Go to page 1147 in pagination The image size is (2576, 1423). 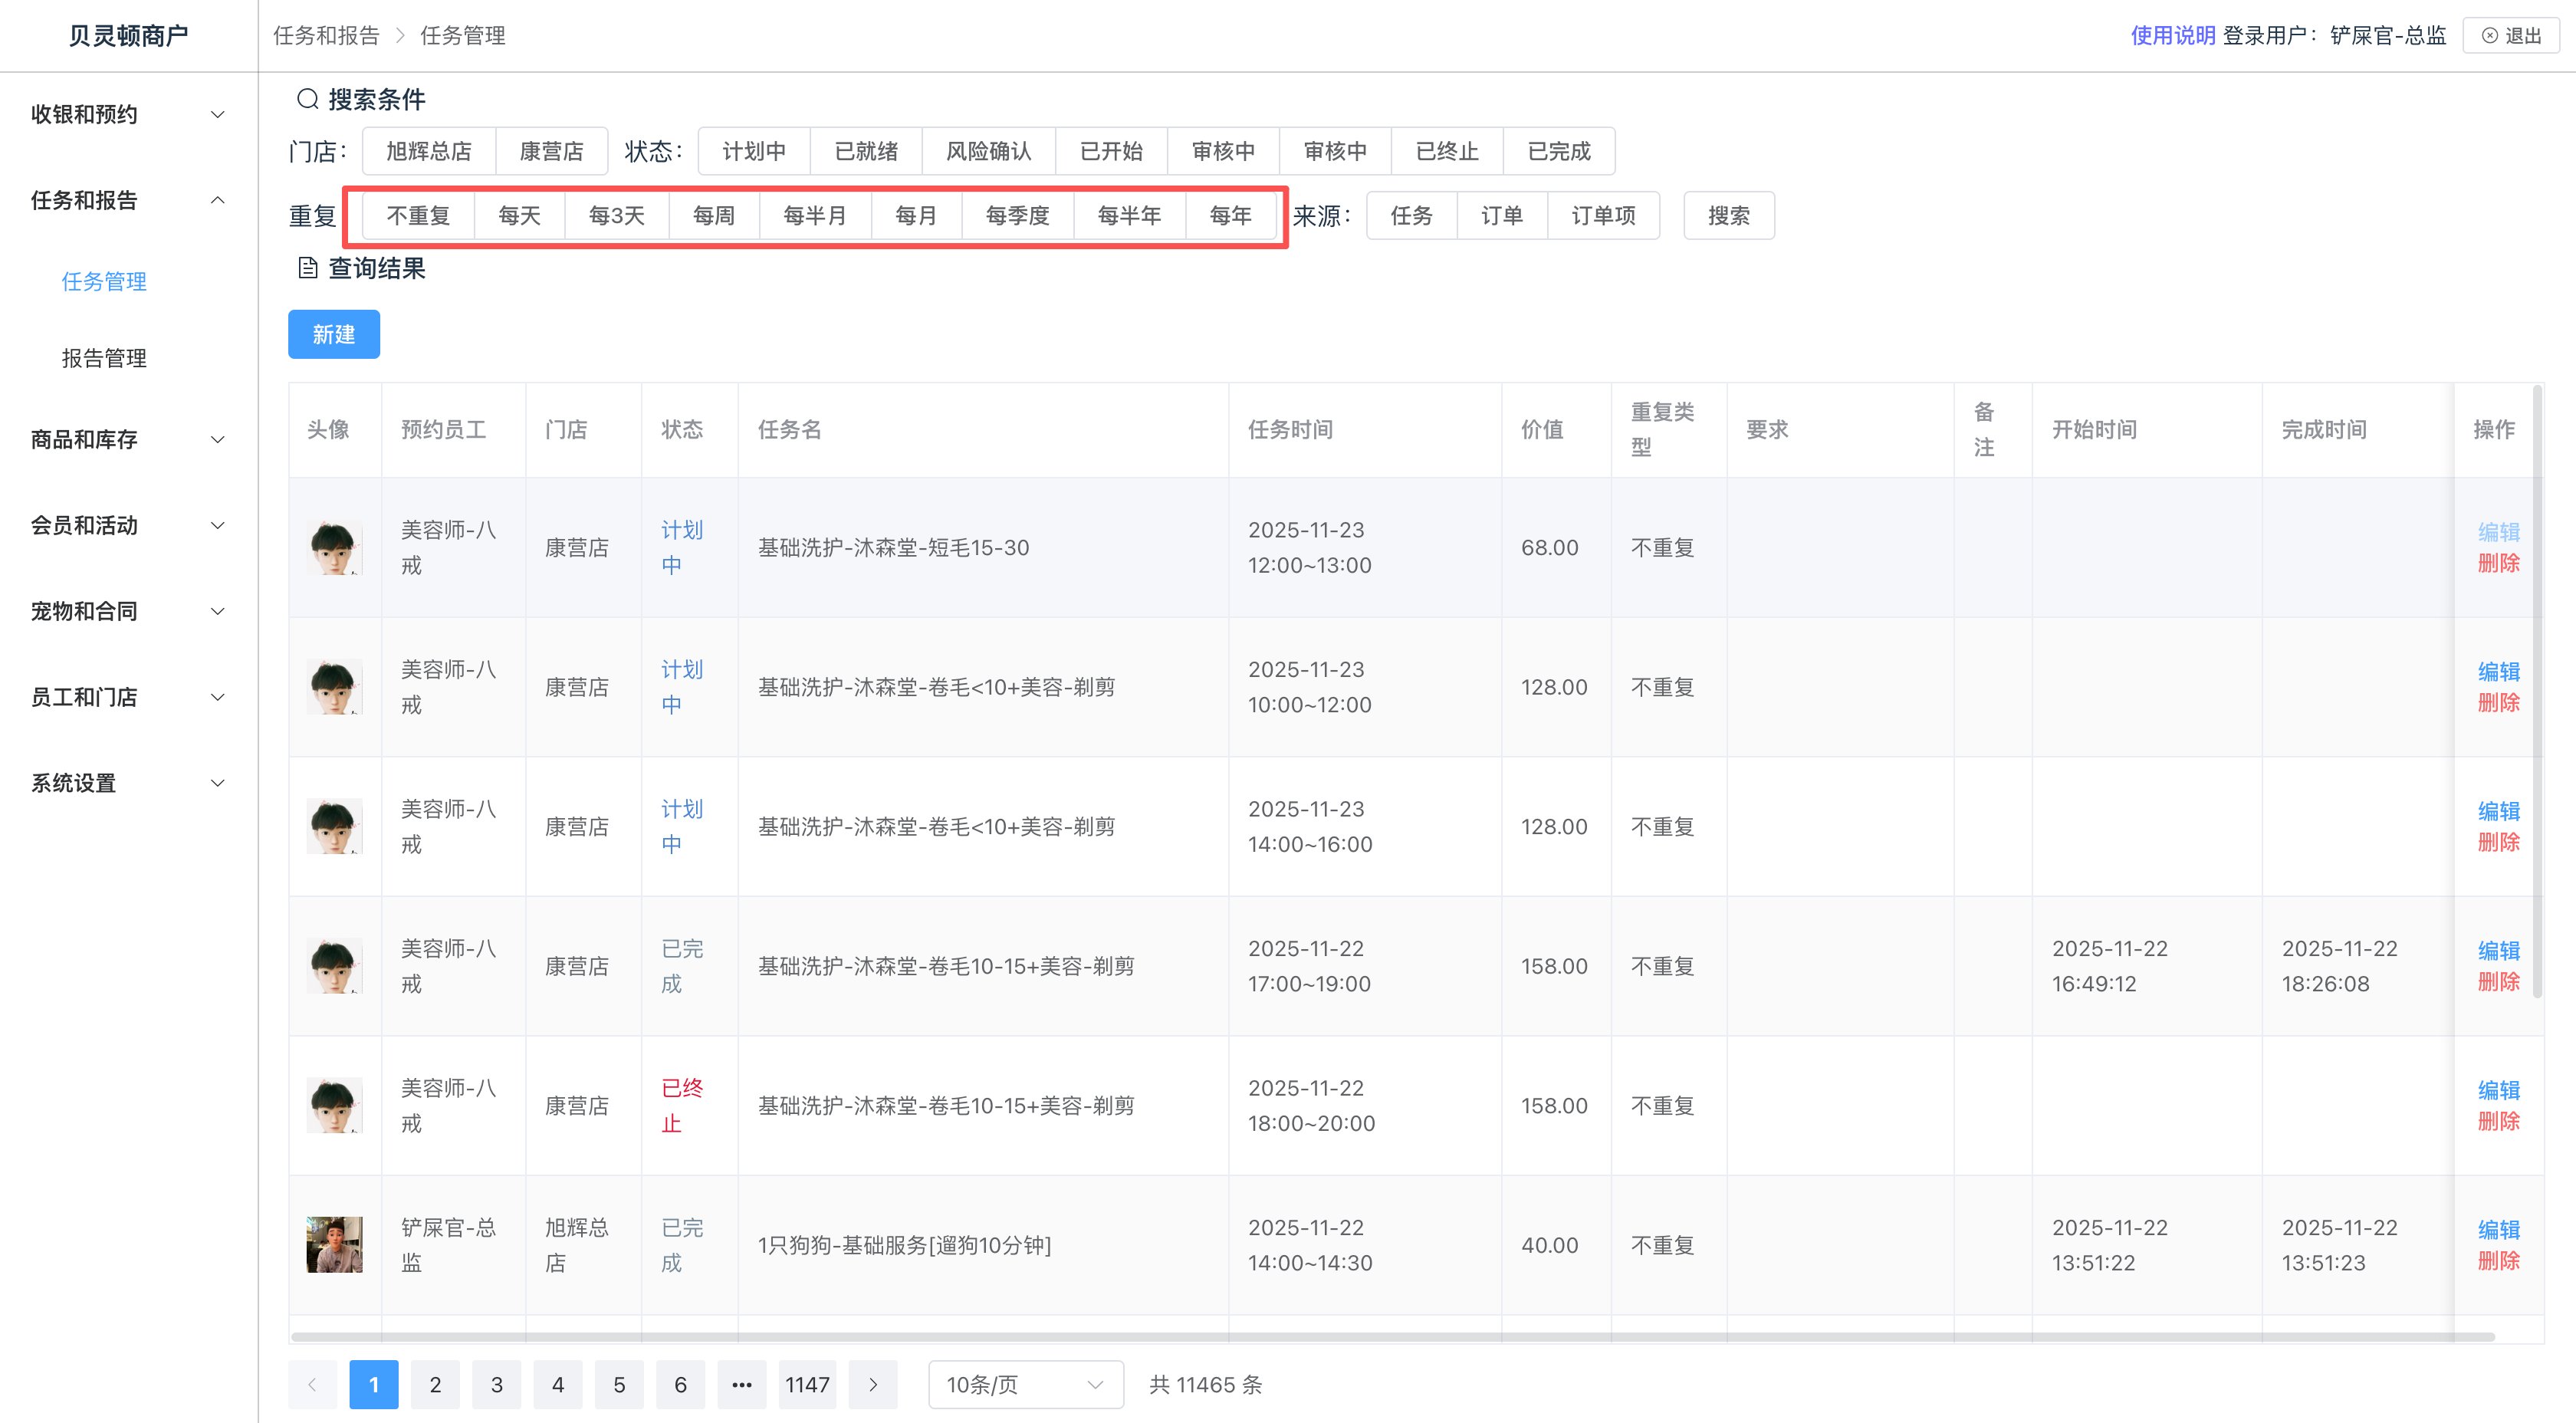[807, 1384]
